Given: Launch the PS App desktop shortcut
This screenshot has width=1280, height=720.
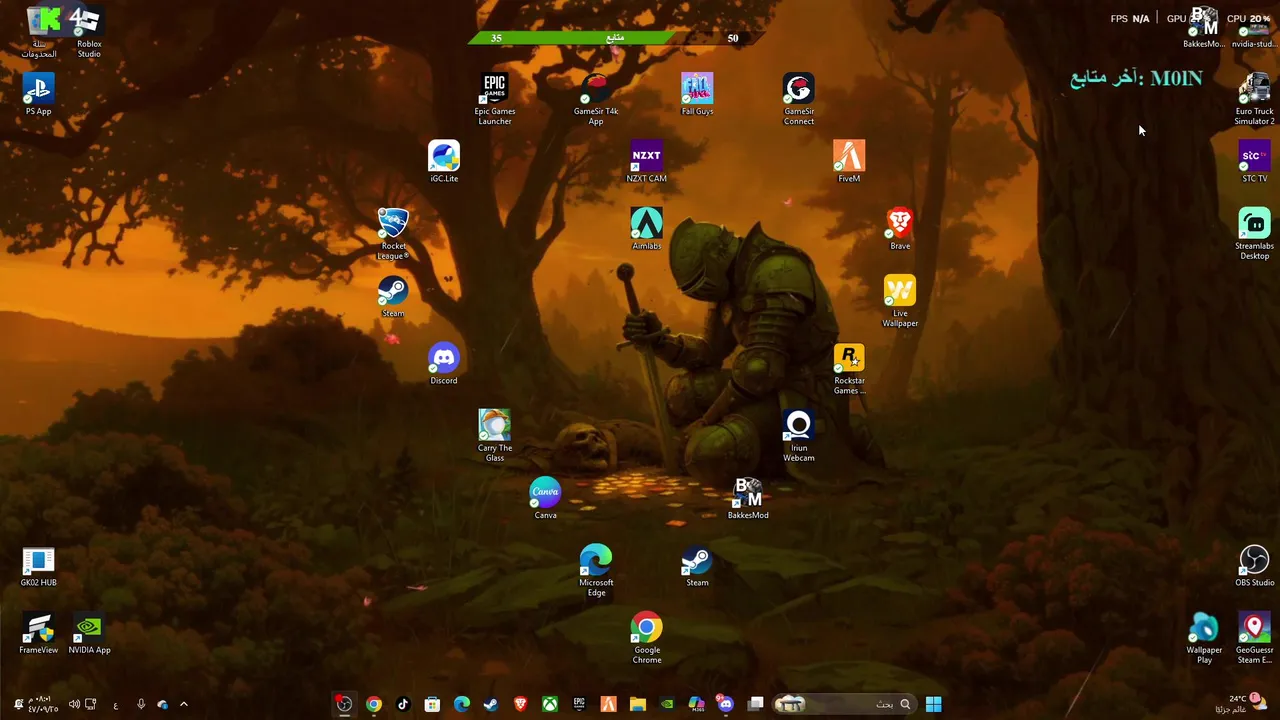Looking at the screenshot, I should (38, 95).
